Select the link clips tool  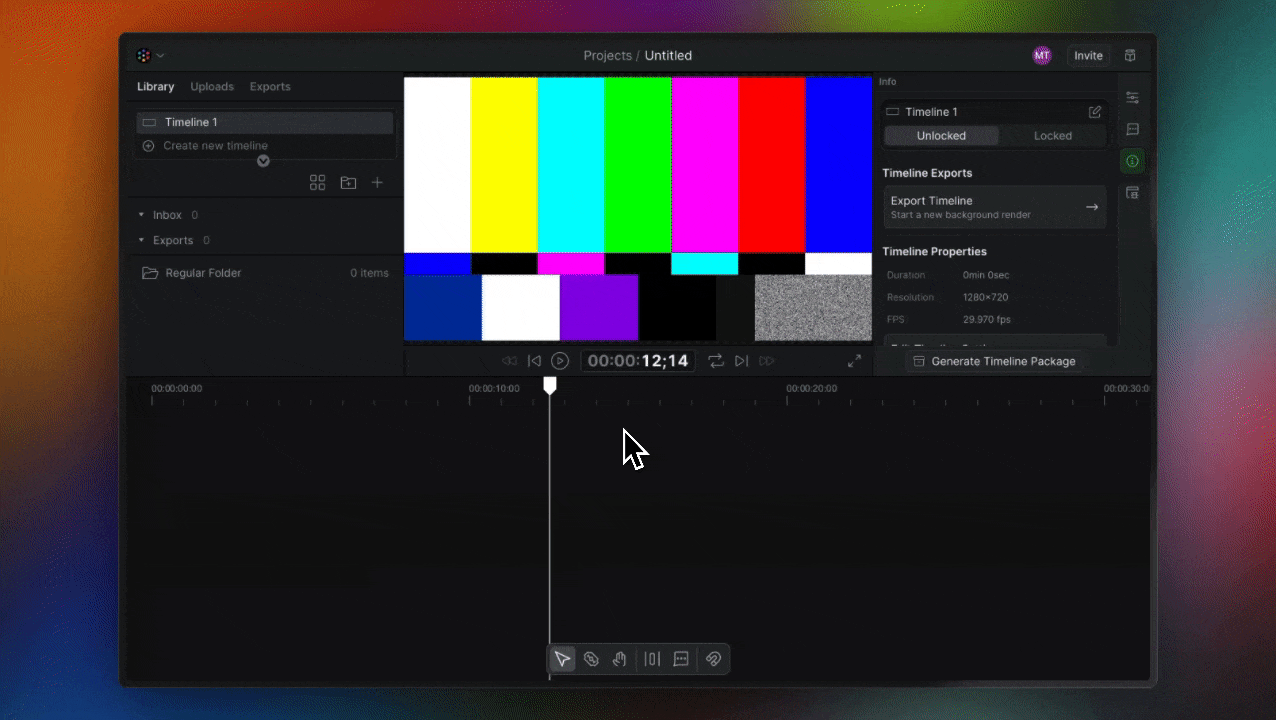coord(591,659)
